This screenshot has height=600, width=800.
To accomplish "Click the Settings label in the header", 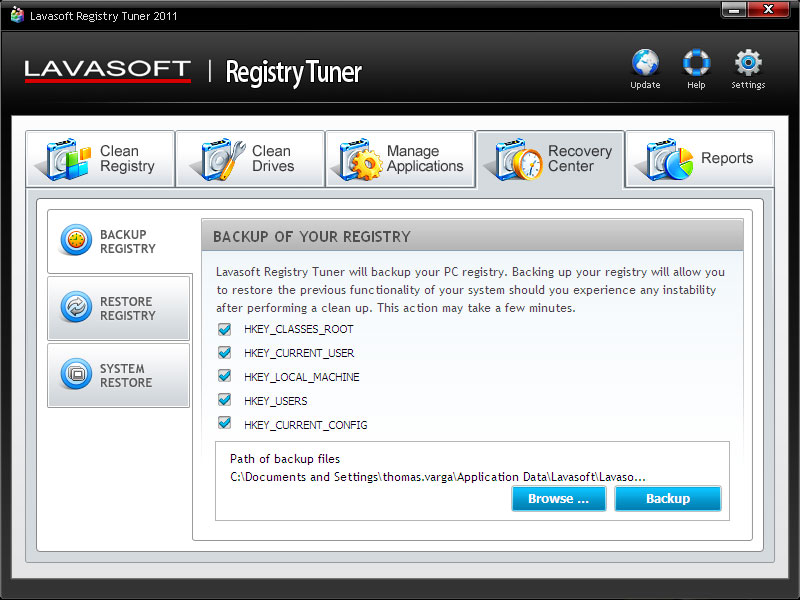I will [748, 85].
